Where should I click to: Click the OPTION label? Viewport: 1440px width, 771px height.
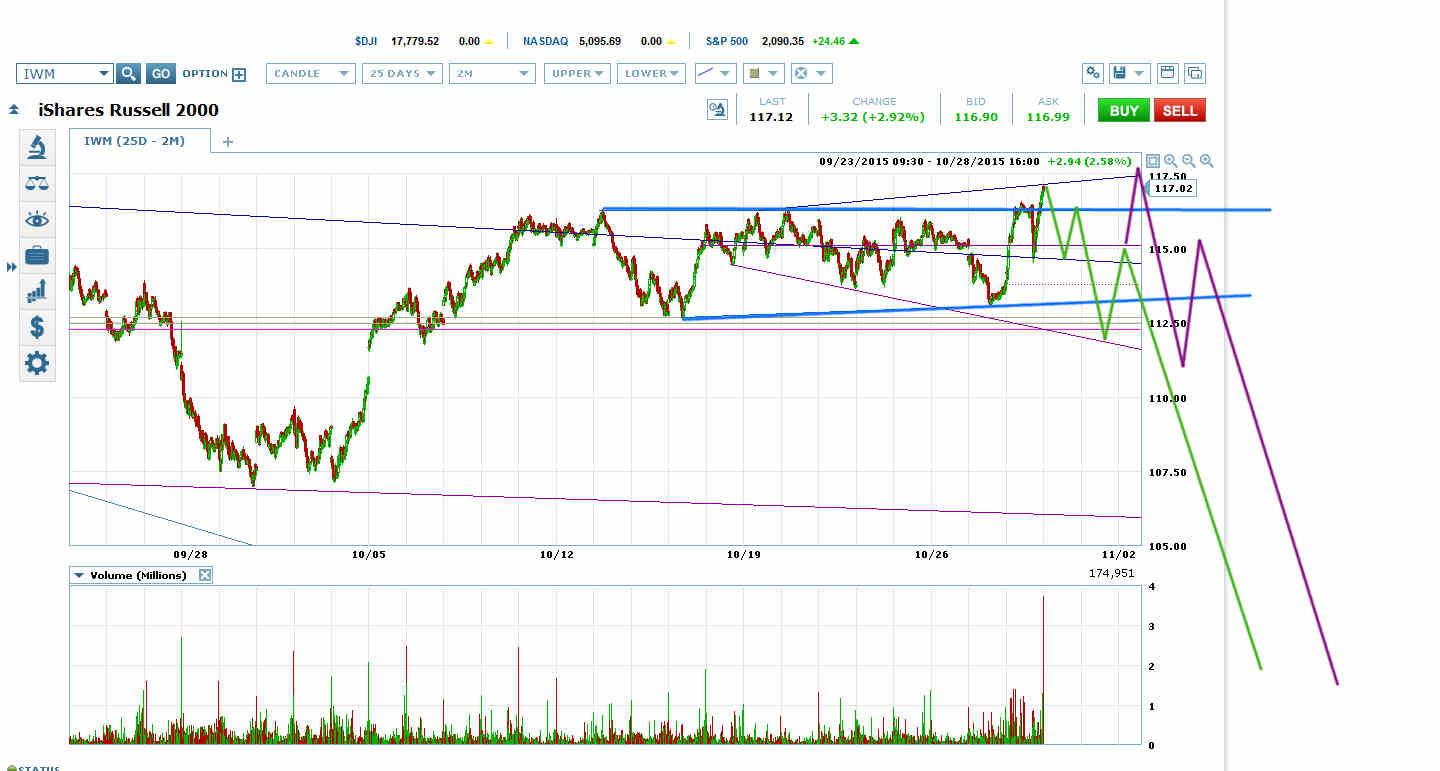click(x=205, y=74)
